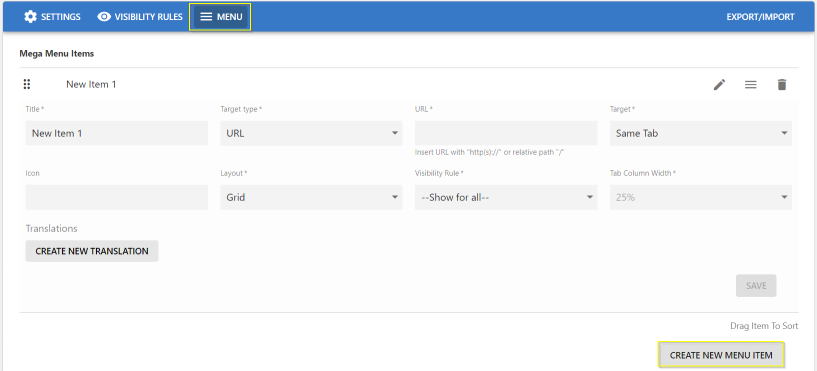Image resolution: width=817 pixels, height=371 pixels.
Task: Click the gear icon in Settings tab
Action: tap(30, 17)
